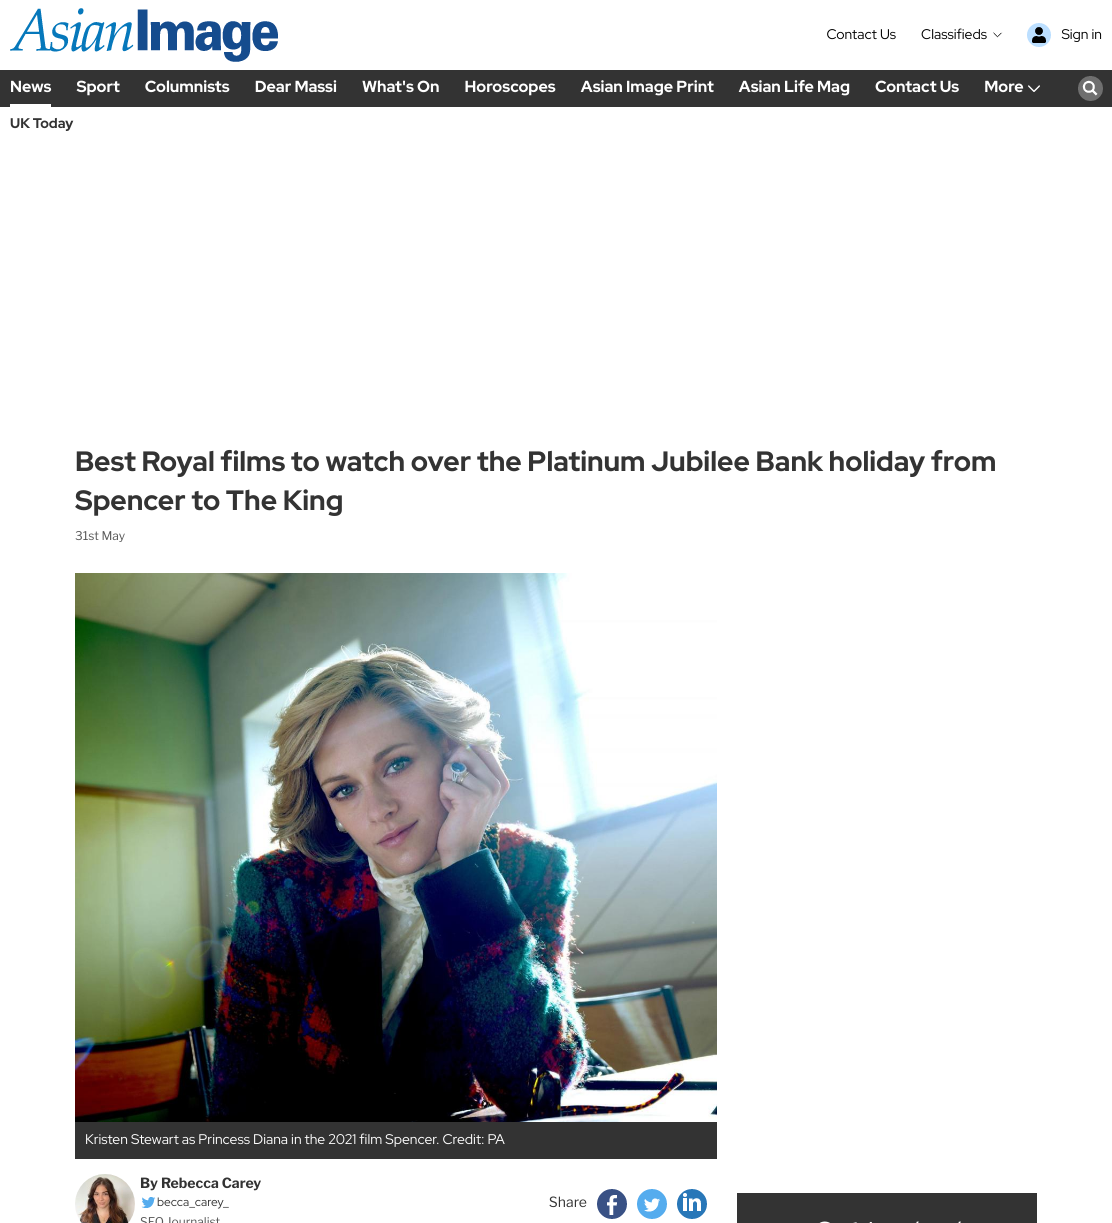Share article on Facebook
Image resolution: width=1112 pixels, height=1223 pixels.
coord(612,1203)
